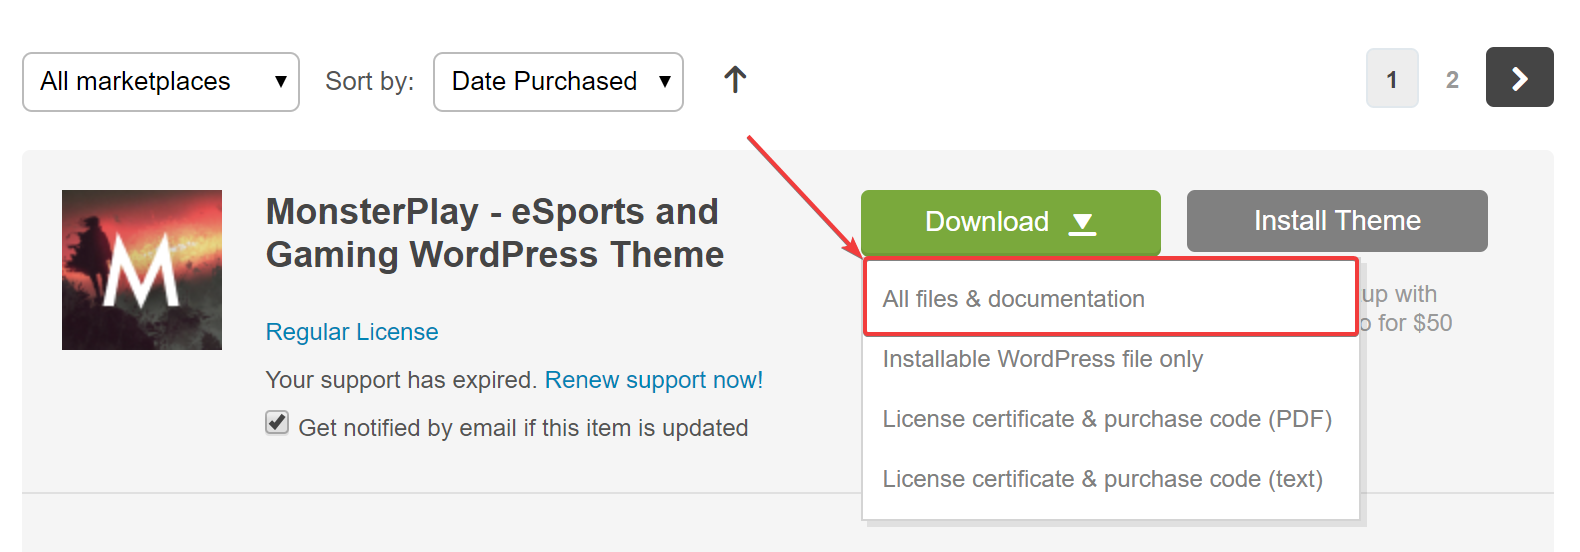Select 'Get notified by email' label text
The image size is (1580, 552).
coord(523,428)
